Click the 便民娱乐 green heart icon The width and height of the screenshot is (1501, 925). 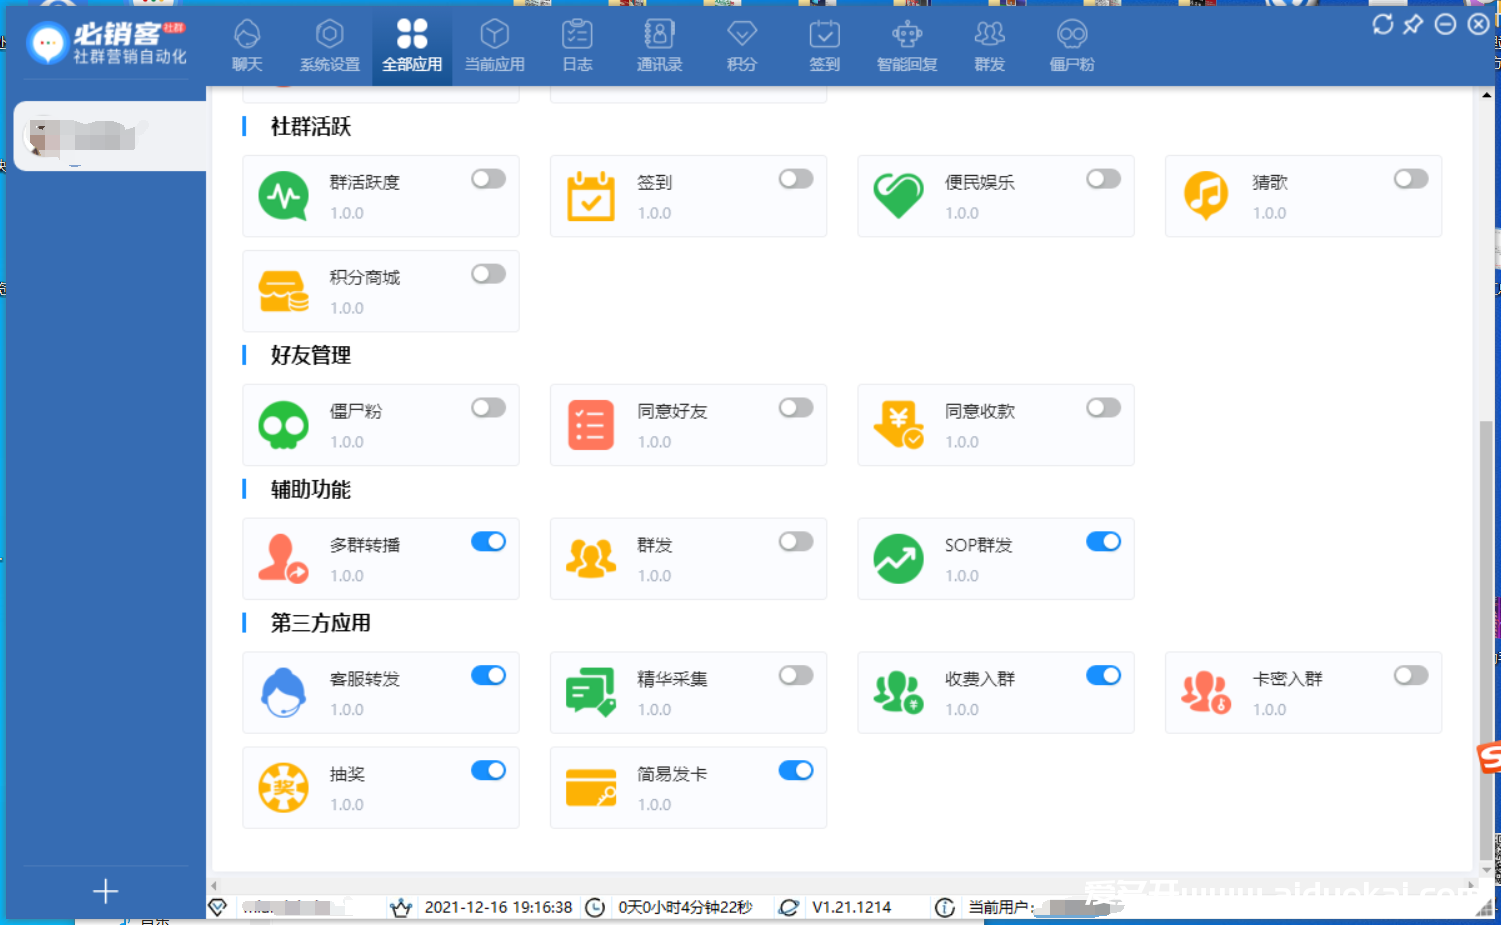pyautogui.click(x=898, y=196)
